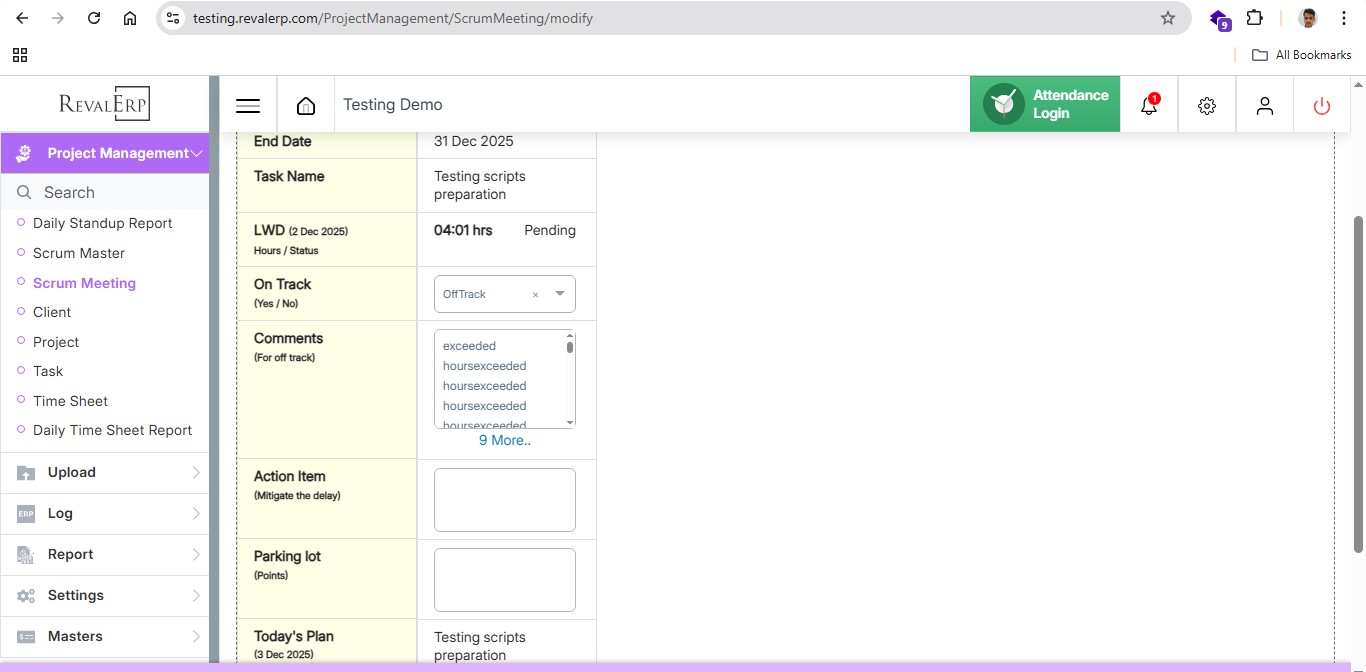Open the notifications bell icon
This screenshot has height=672, width=1366.
(x=1149, y=105)
